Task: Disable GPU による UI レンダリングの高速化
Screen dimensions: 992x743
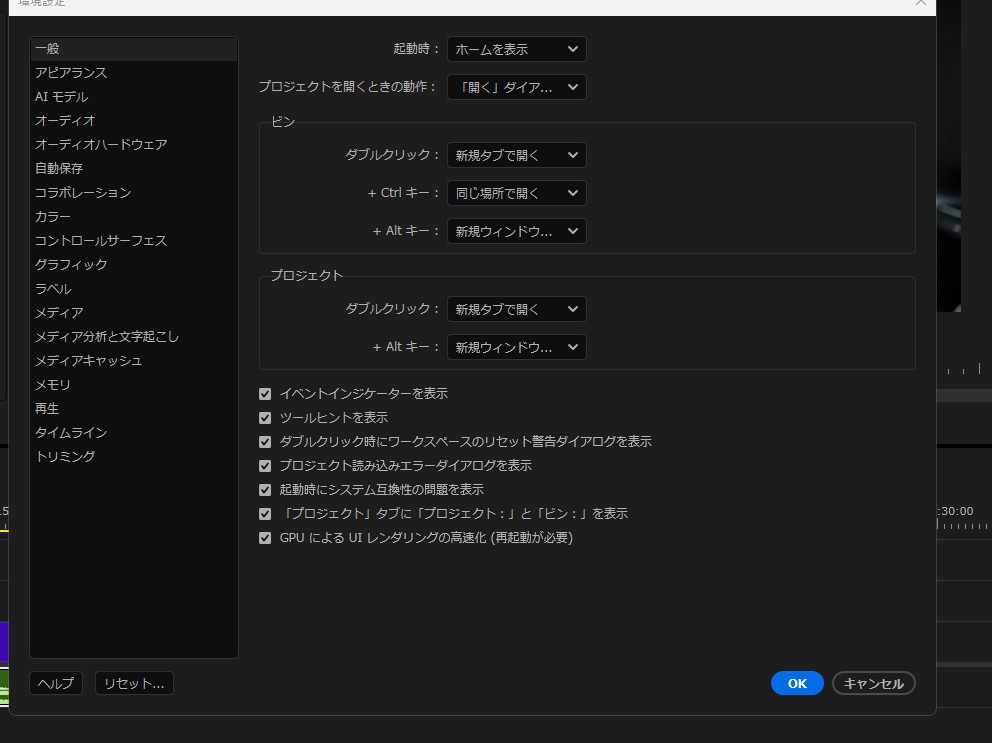Action: click(x=265, y=538)
